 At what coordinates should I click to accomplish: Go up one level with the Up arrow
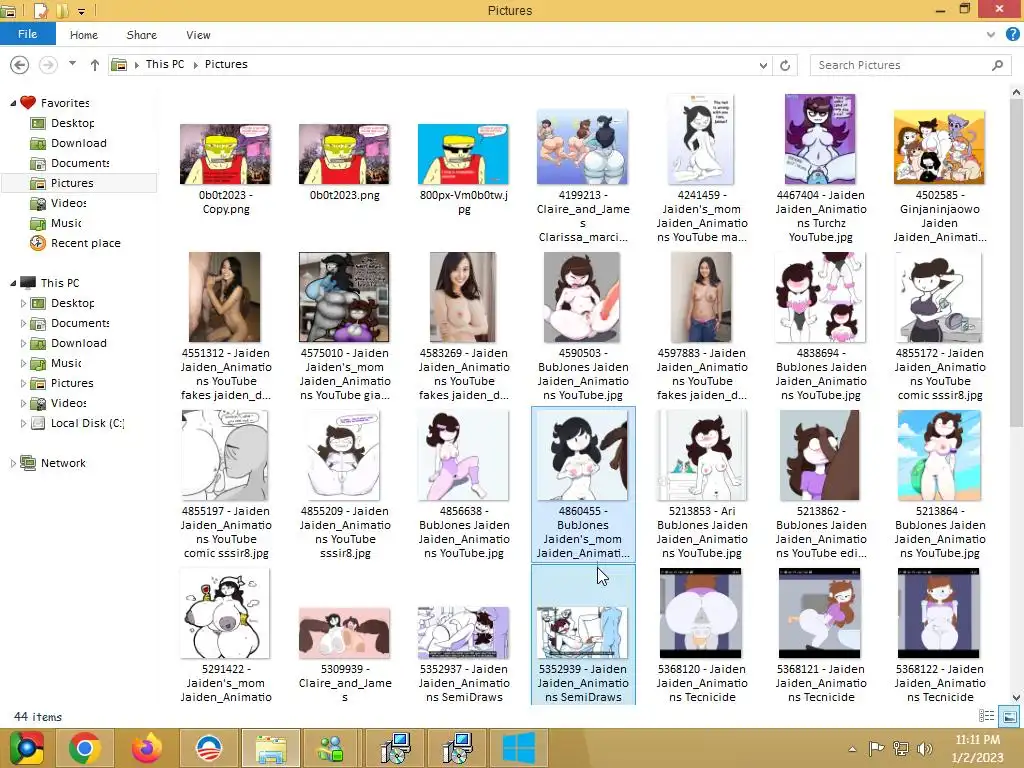[95, 65]
